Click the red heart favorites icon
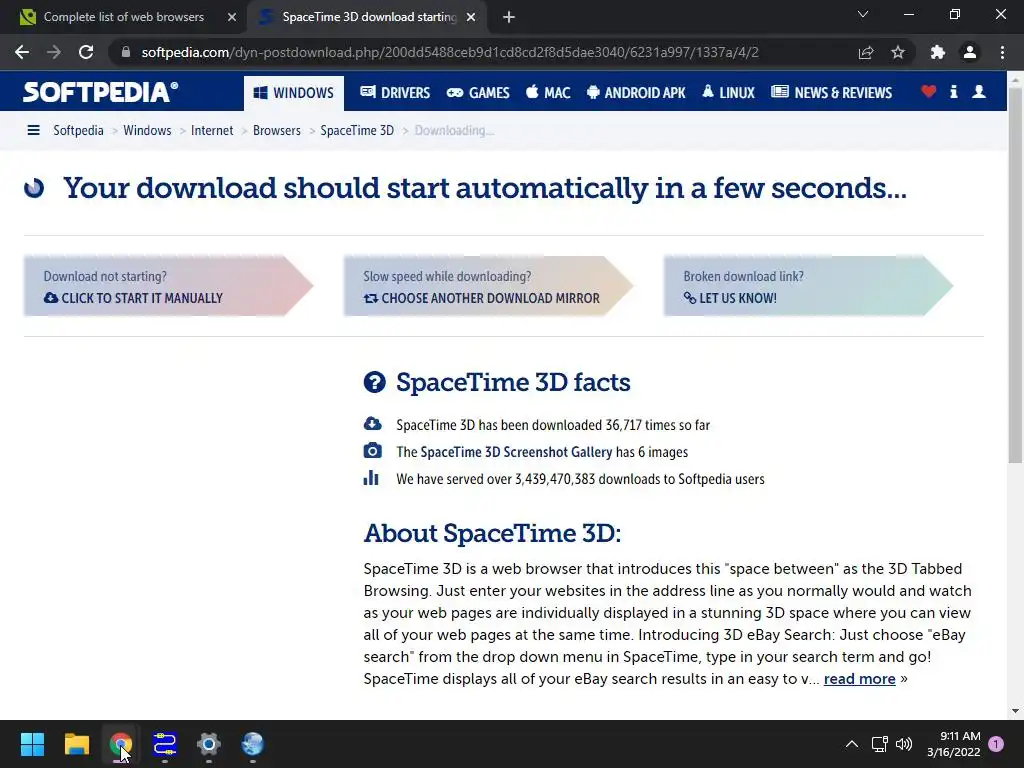 tap(929, 91)
